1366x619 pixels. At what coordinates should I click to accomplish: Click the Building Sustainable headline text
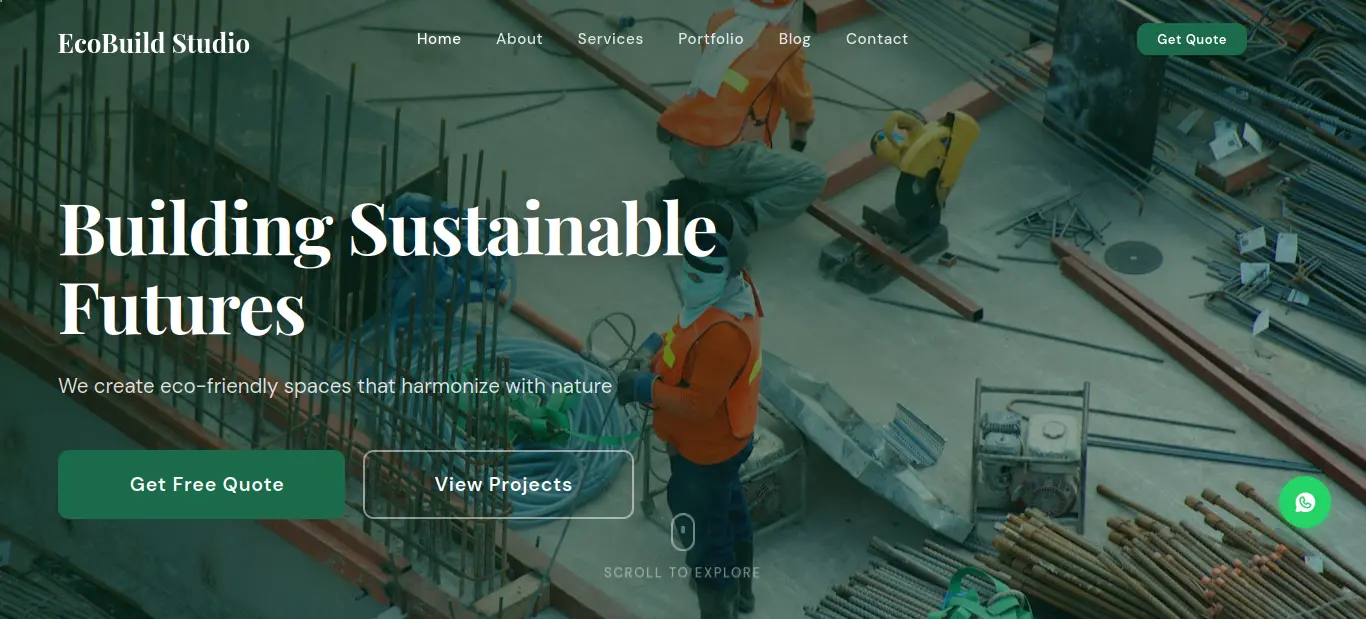pos(388,228)
